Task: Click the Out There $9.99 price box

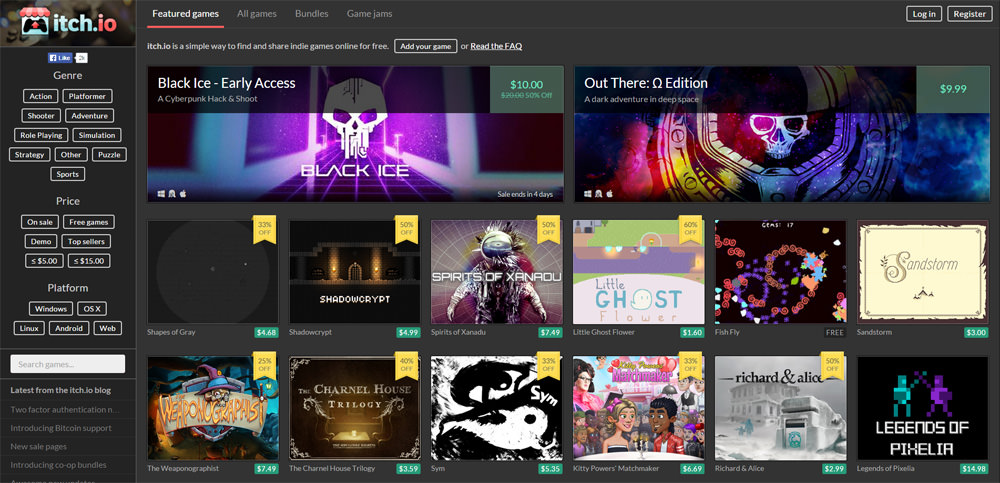Action: tap(953, 89)
